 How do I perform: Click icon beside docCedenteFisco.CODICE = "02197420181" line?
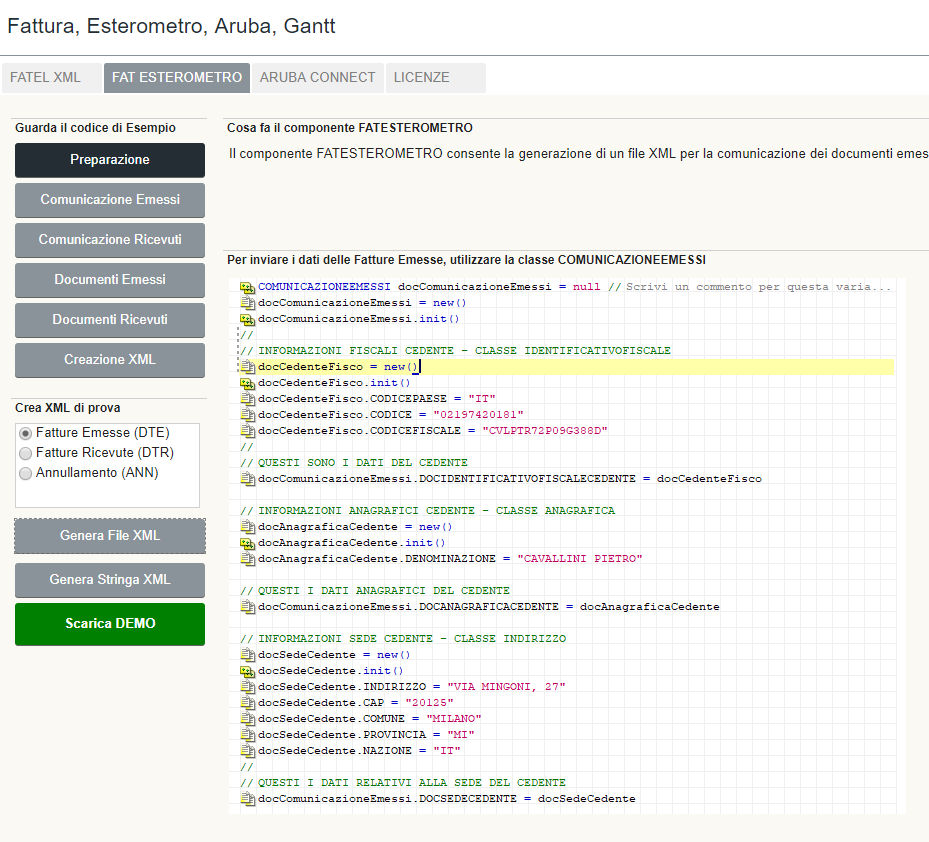(247, 415)
